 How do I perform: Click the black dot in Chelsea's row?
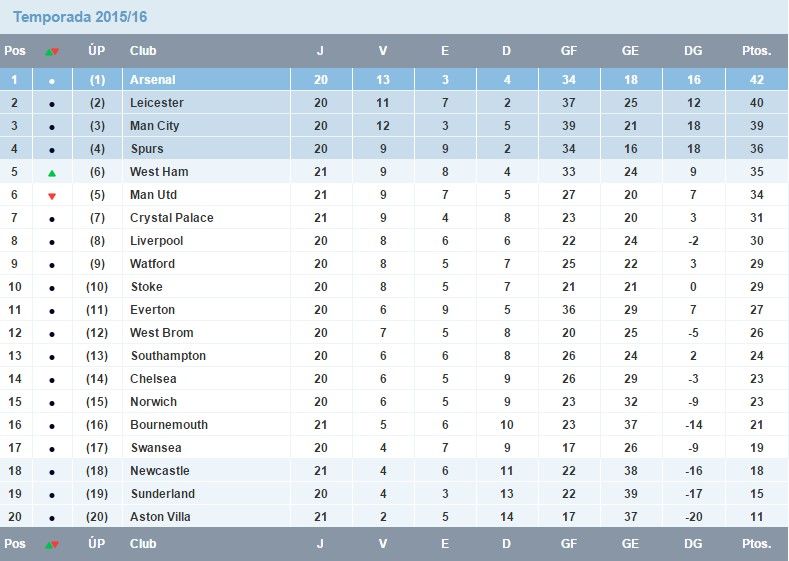(52, 380)
